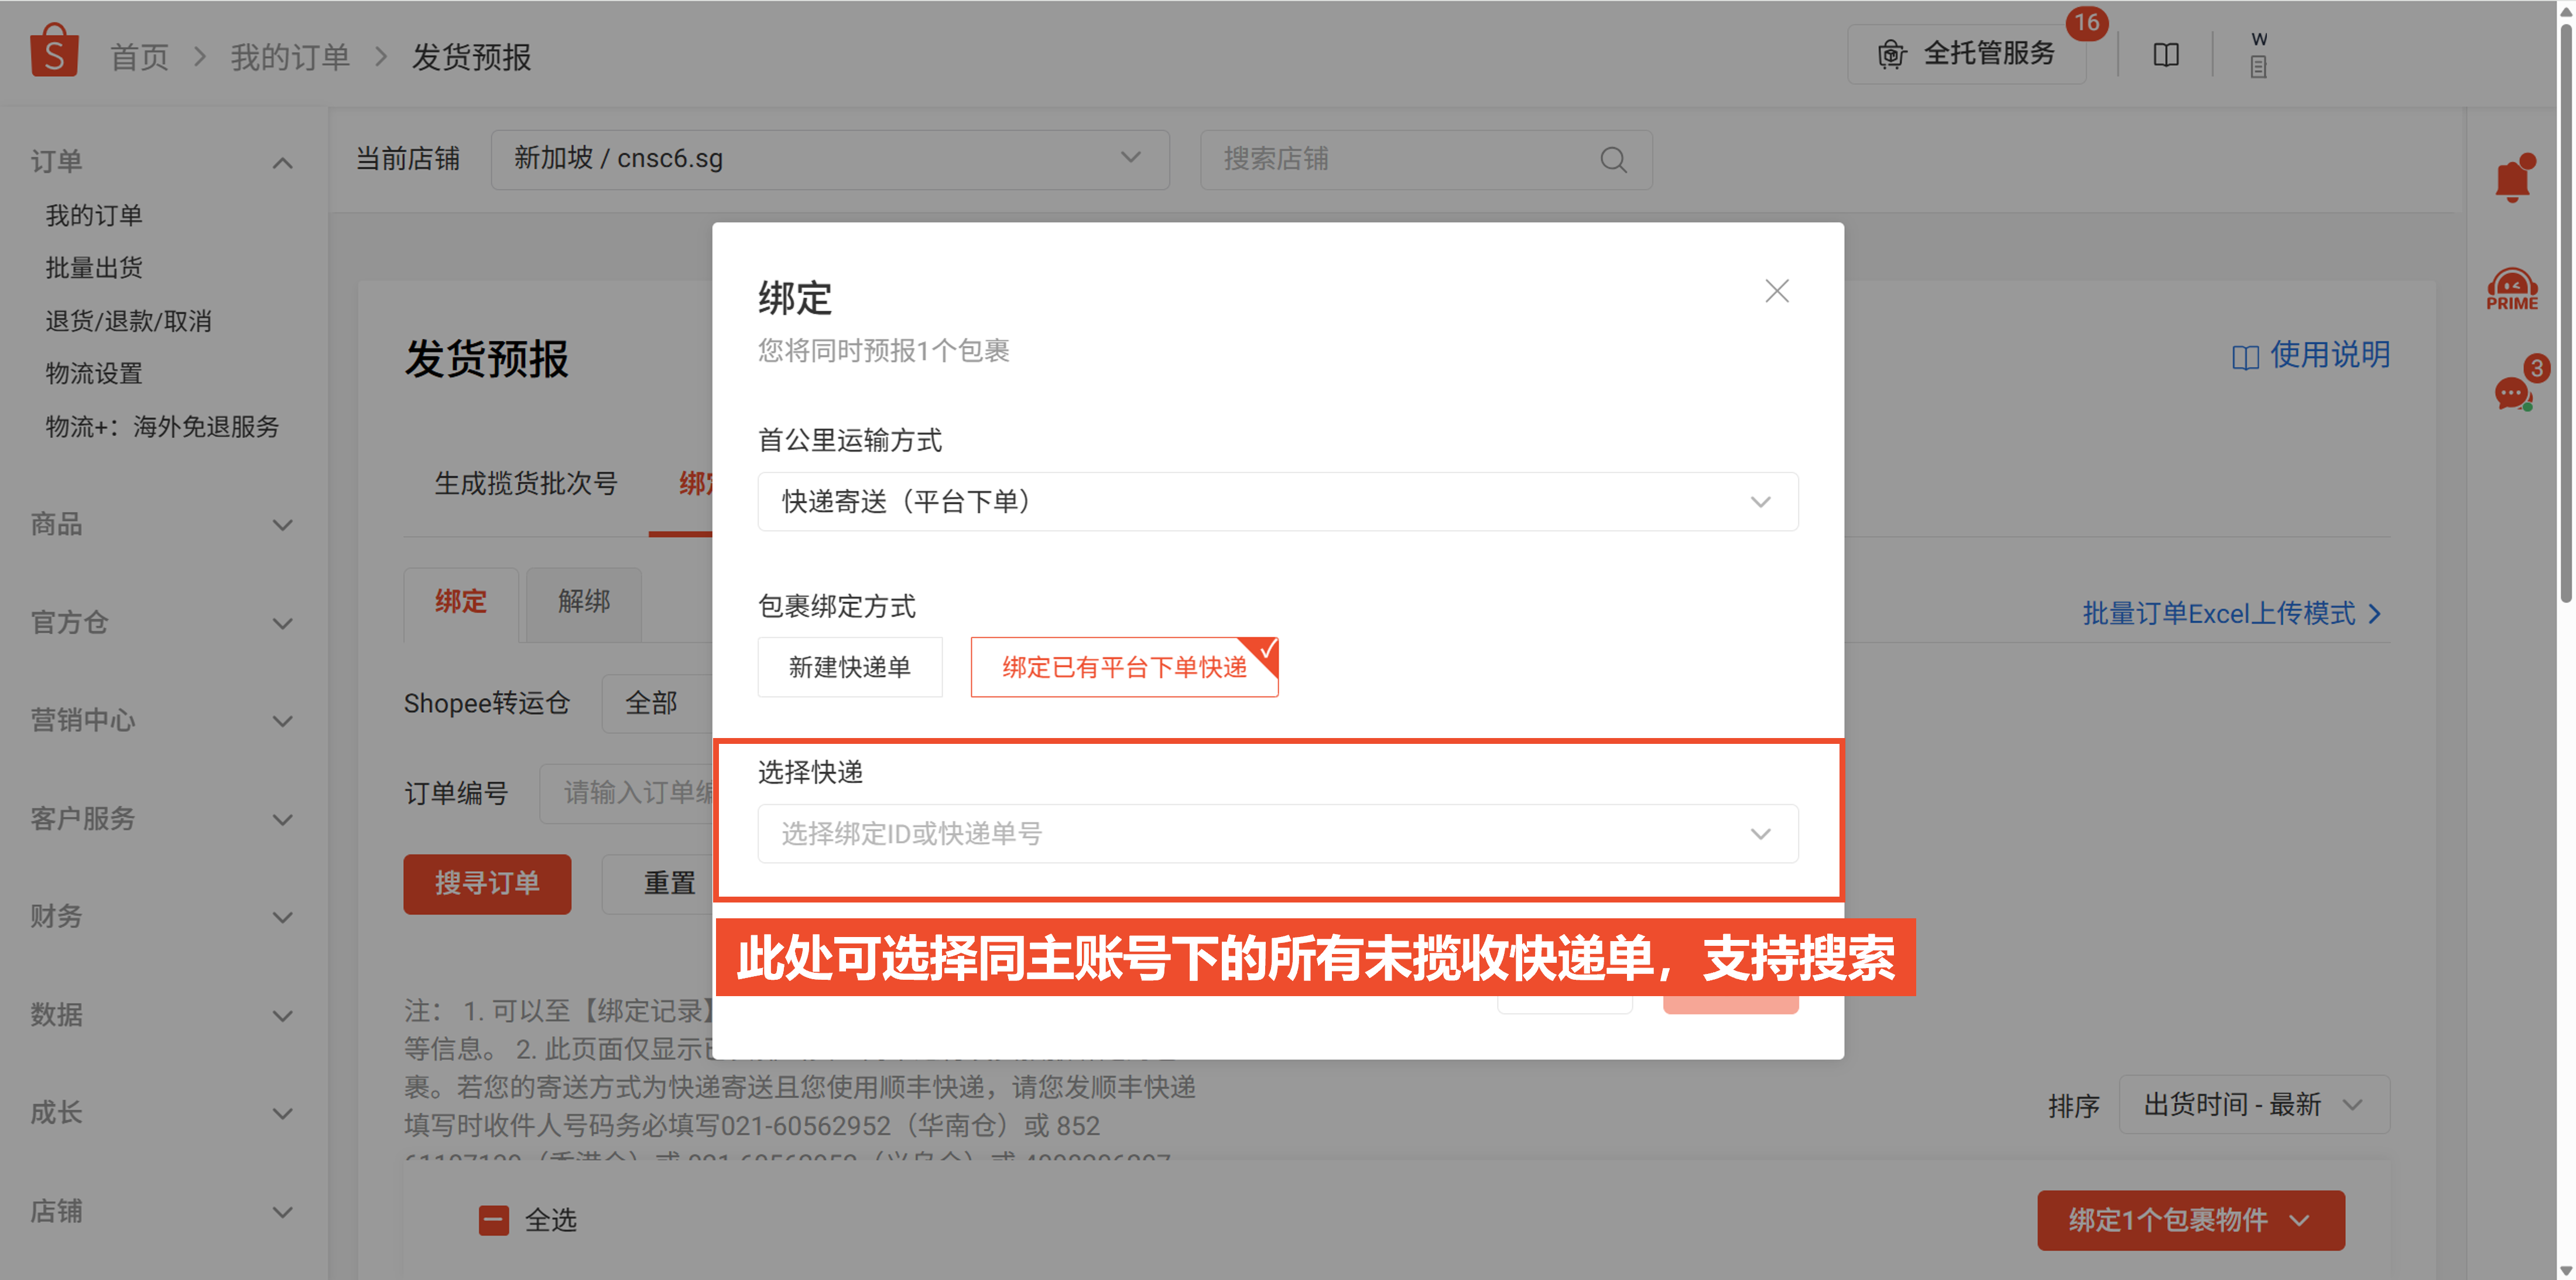The width and height of the screenshot is (2576, 1280).
Task: Open 退货/退款/取消 in the sidebar
Action: click(x=128, y=321)
